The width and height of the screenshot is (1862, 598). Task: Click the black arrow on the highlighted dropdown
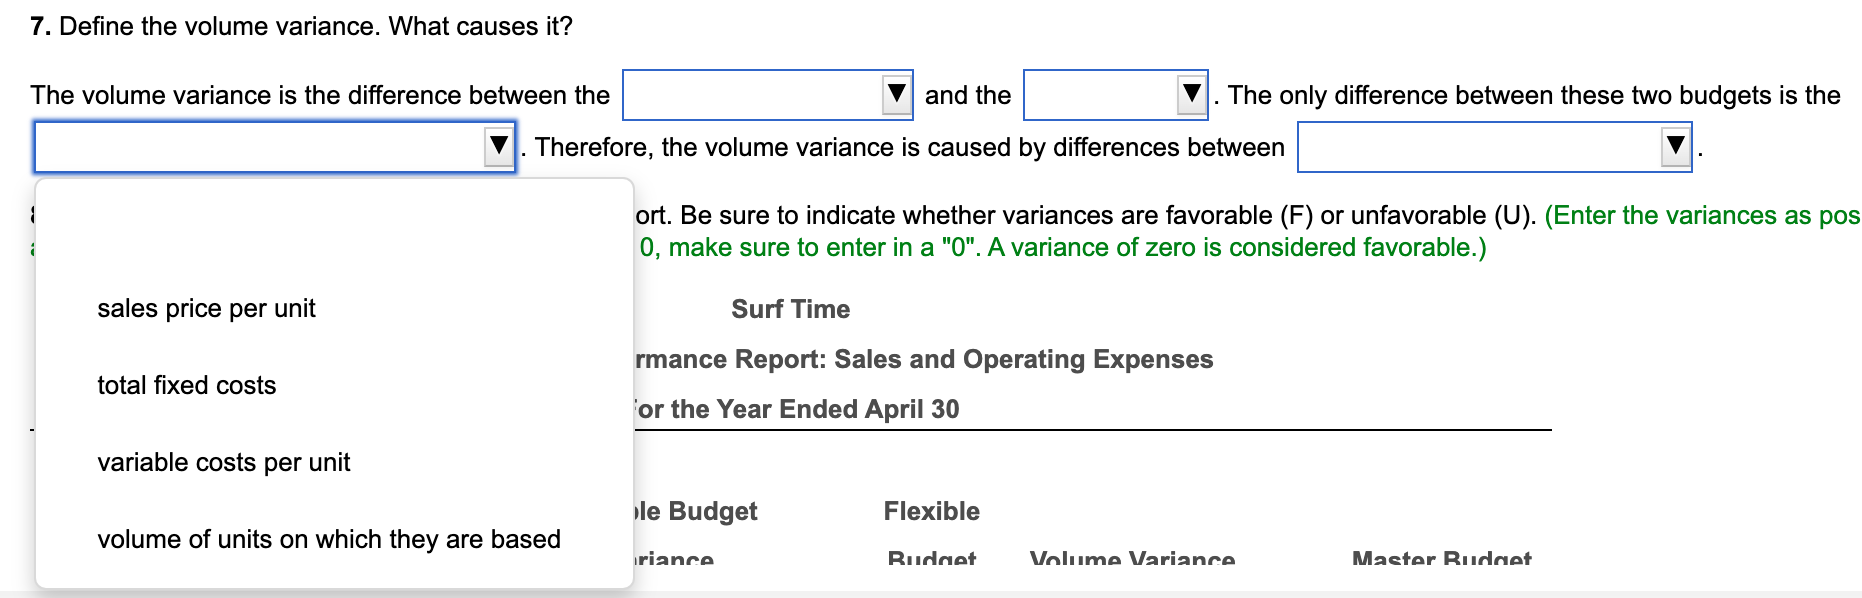(498, 146)
